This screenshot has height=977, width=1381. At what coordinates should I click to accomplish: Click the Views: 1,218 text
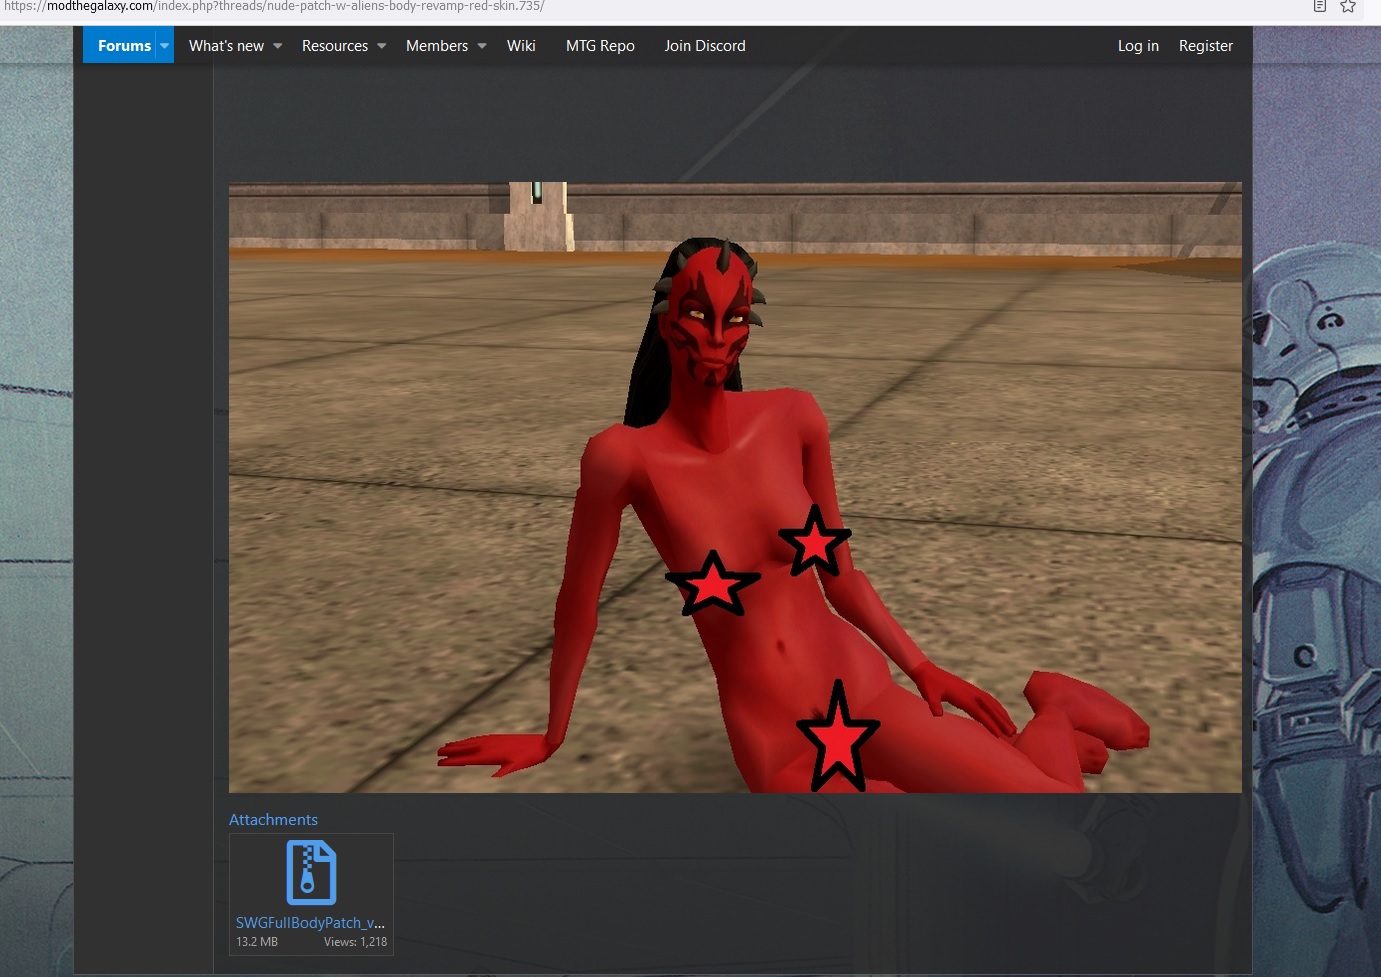(355, 942)
